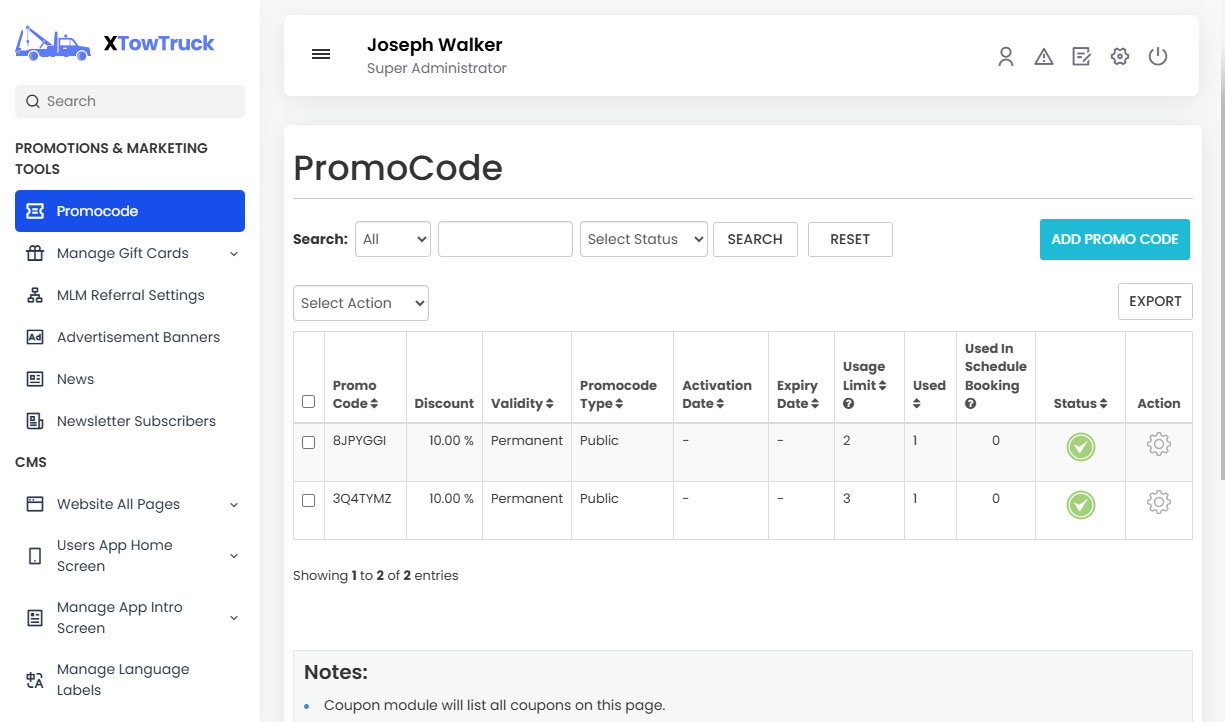Click the edit document icon in header
This screenshot has height=722, width=1225.
1081,57
